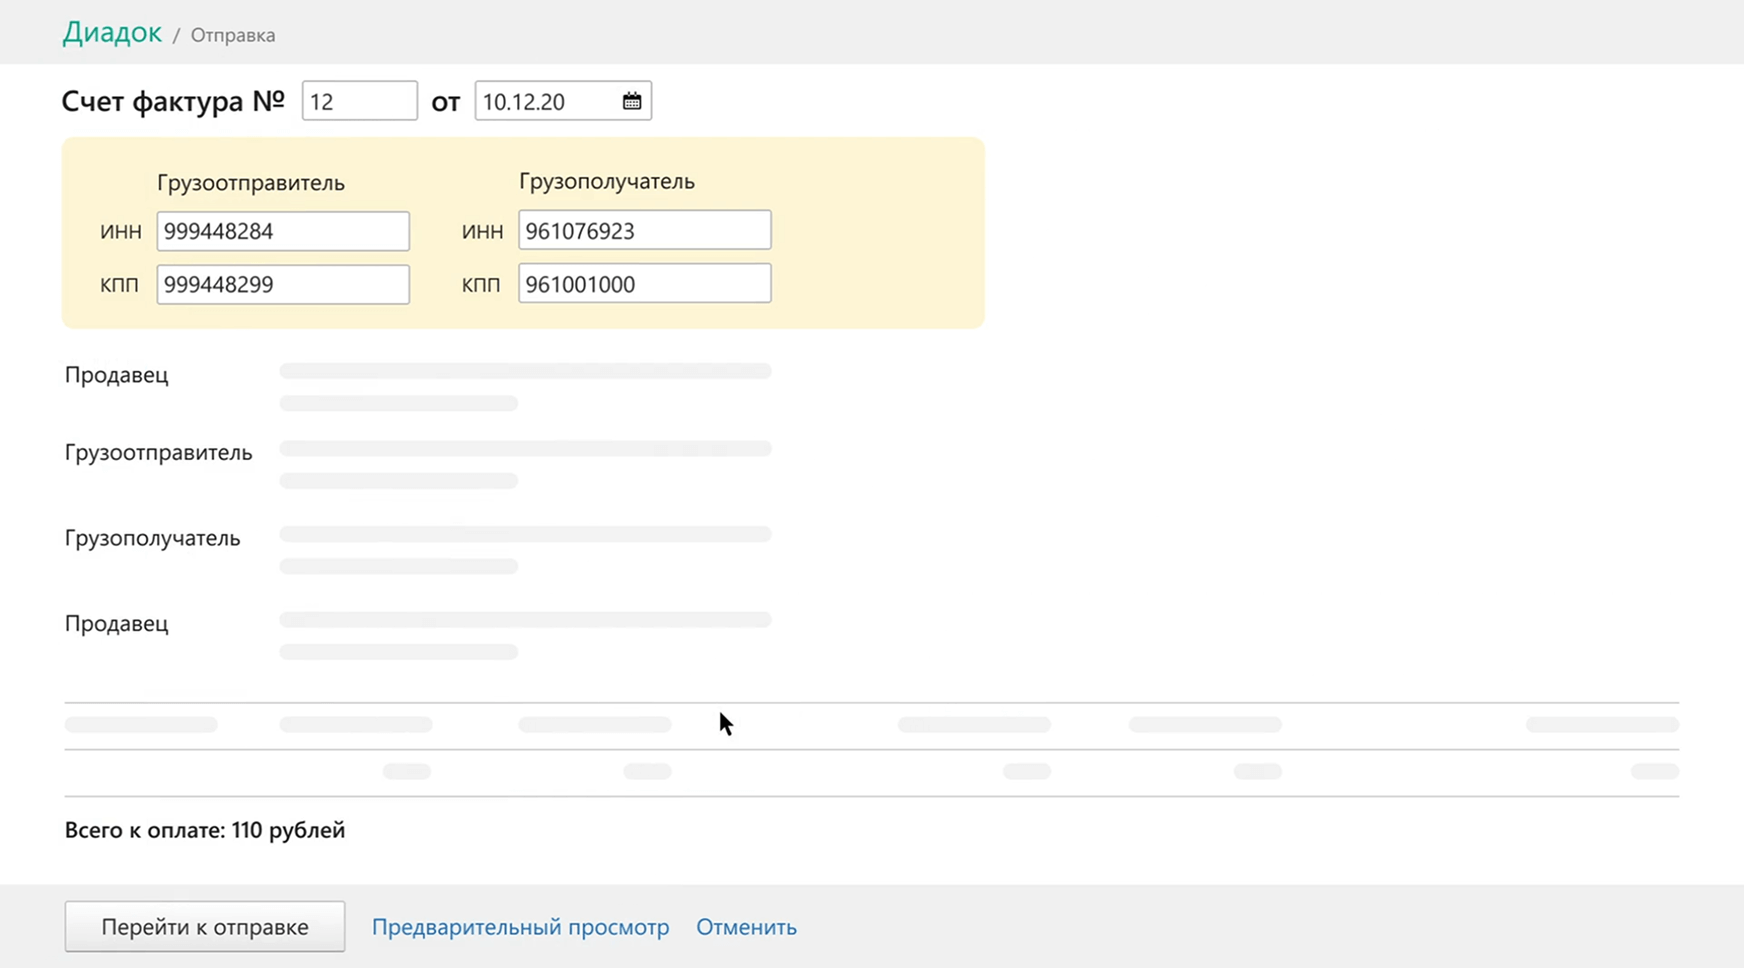1744x968 pixels.
Task: Click the Грузополучатель heading in yellow panel
Action: point(607,182)
